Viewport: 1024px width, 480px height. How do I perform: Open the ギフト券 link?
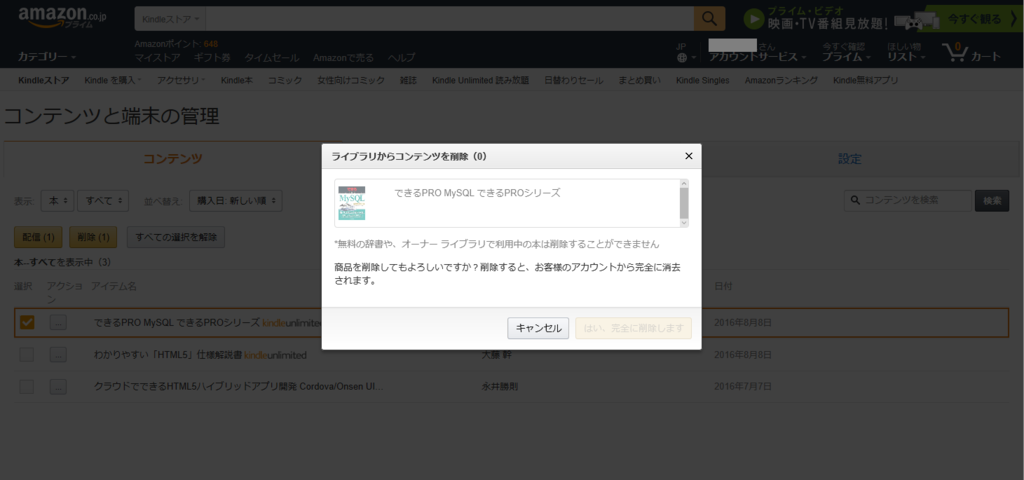[x=212, y=57]
